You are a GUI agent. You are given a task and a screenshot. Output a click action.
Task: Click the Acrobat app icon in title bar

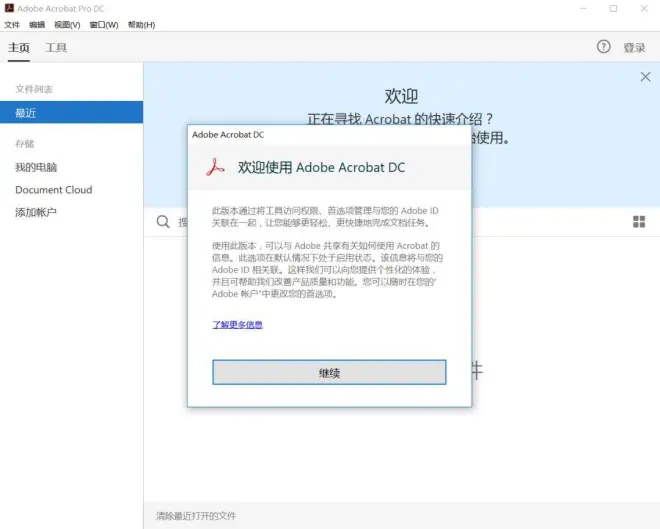9,8
